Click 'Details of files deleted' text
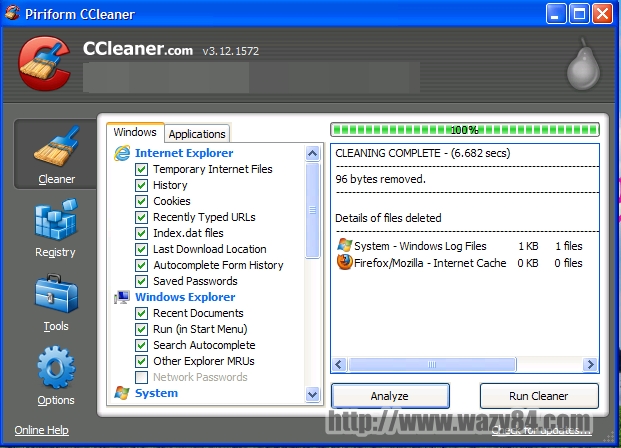Image resolution: width=621 pixels, height=448 pixels. click(388, 218)
